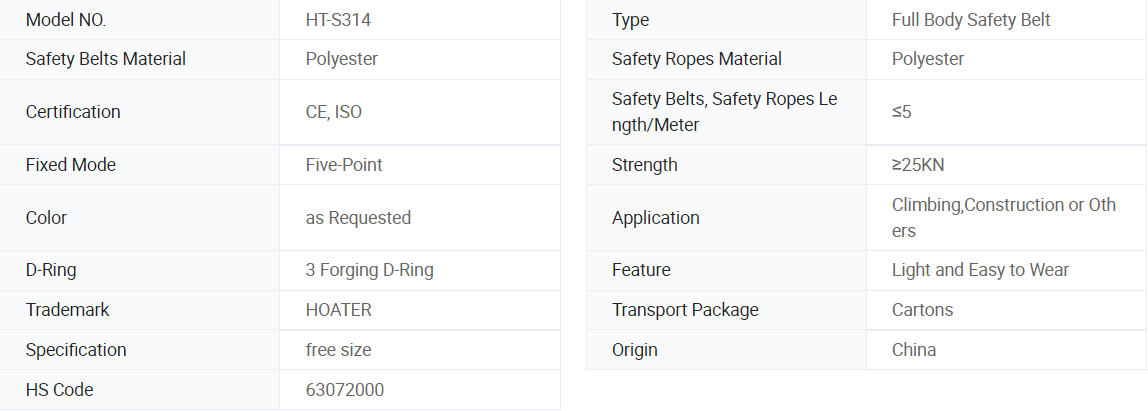
Task: Click the Transport Package label cell
Action: [726, 310]
